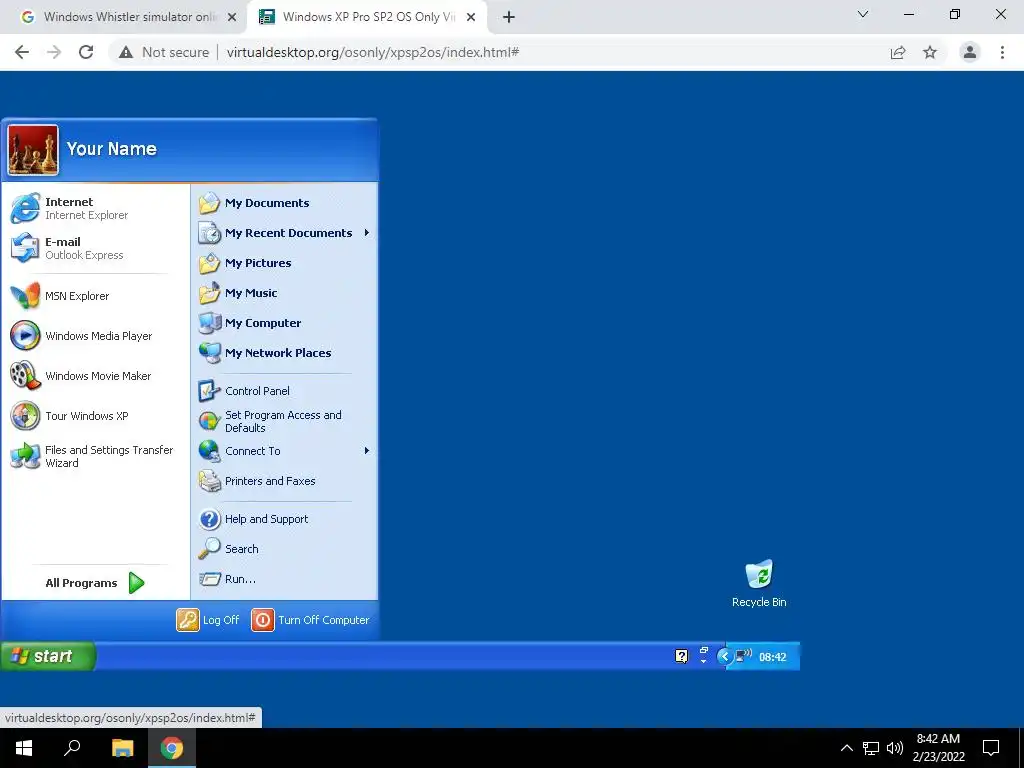This screenshot has width=1024, height=768.
Task: Open the MSN Explorer butterfly icon
Action: coord(25,296)
